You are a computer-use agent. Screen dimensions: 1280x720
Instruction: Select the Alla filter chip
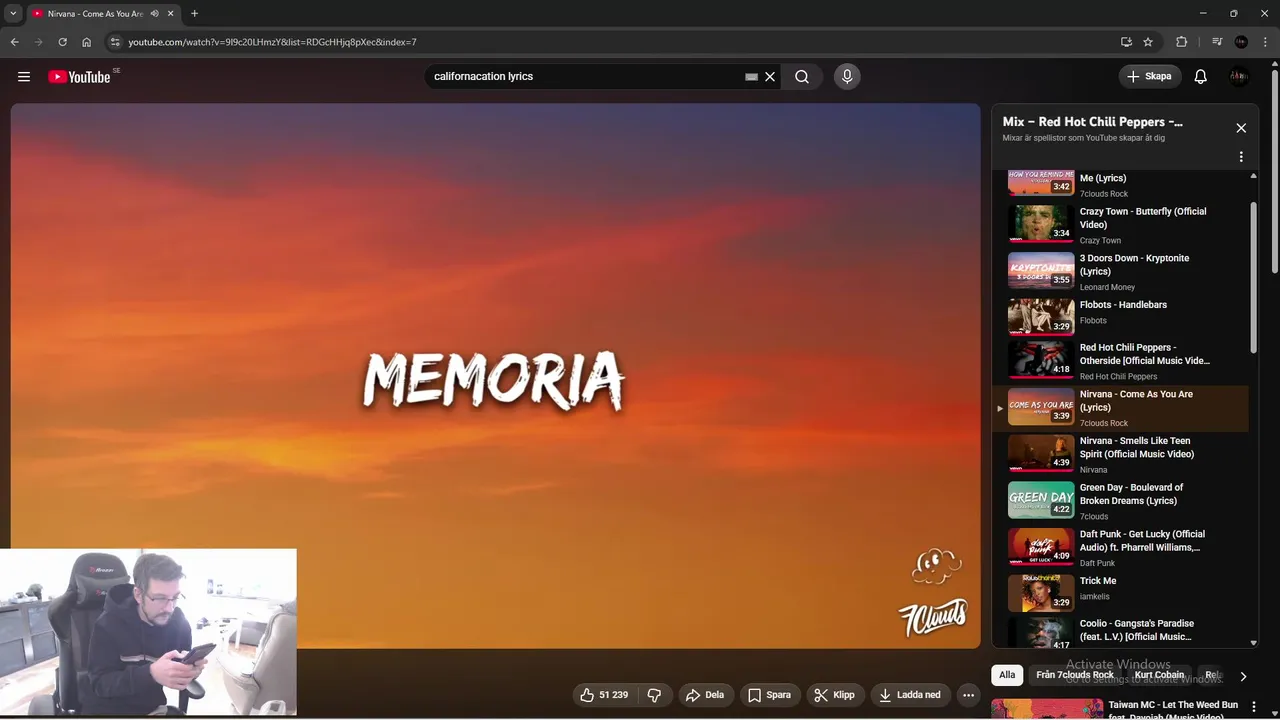[1007, 675]
